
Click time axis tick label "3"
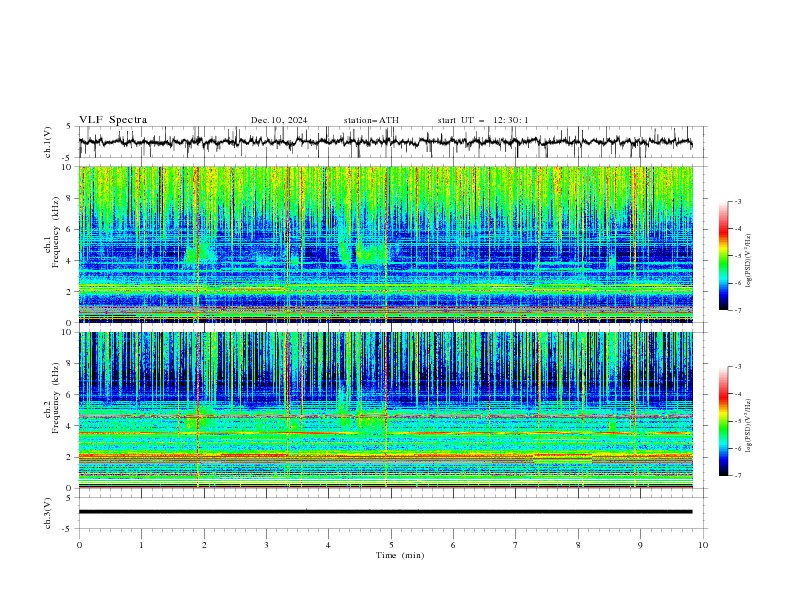[266, 545]
